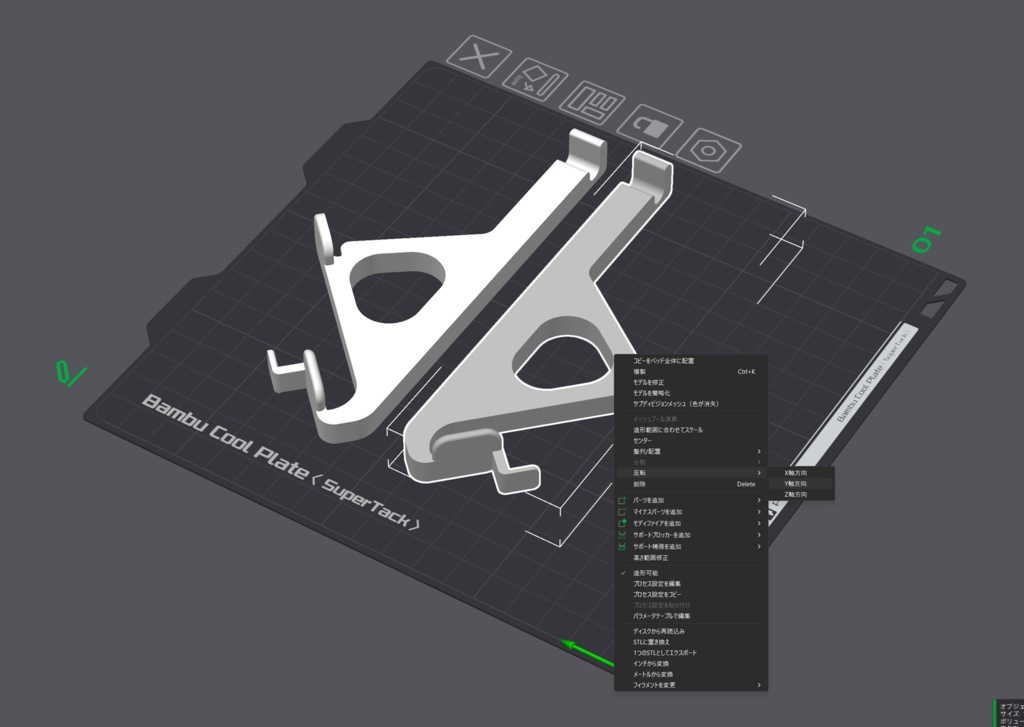1024x727 pixels.
Task: Click プロセス設定をコピー menu entry
Action: (x=691, y=594)
